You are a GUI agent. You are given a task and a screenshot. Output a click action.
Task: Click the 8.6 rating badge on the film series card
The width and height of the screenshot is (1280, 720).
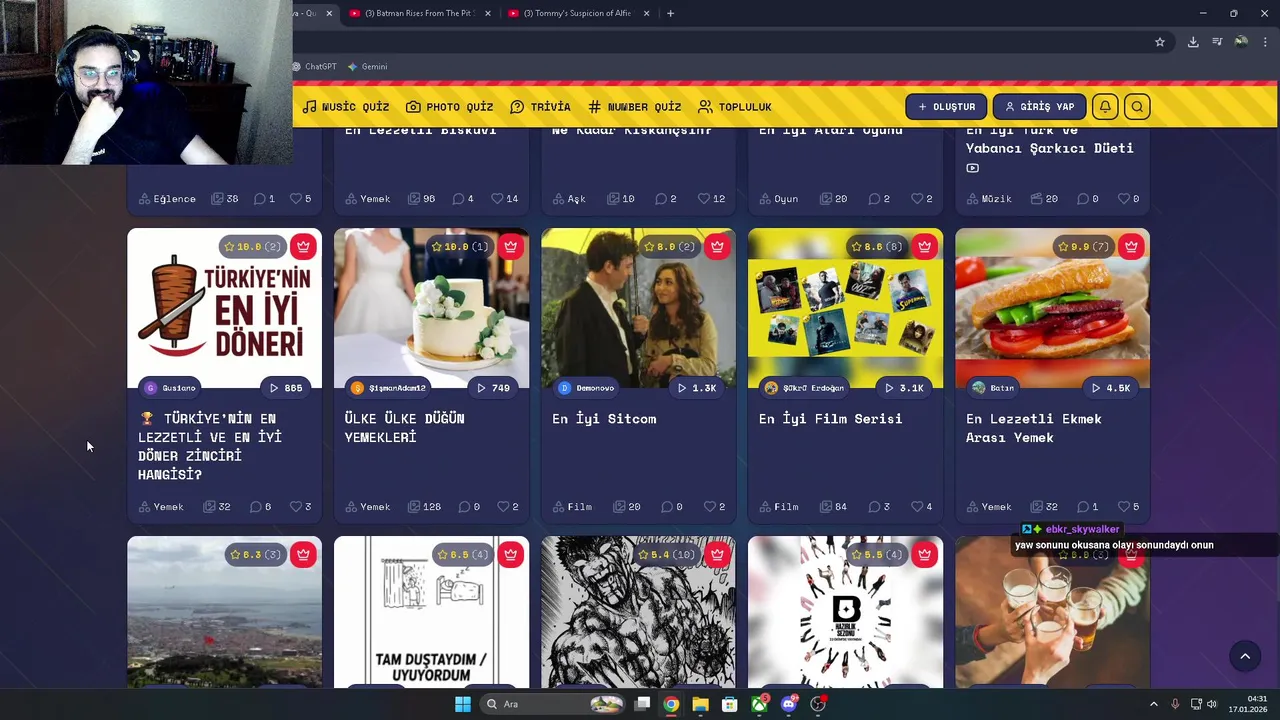click(x=876, y=246)
